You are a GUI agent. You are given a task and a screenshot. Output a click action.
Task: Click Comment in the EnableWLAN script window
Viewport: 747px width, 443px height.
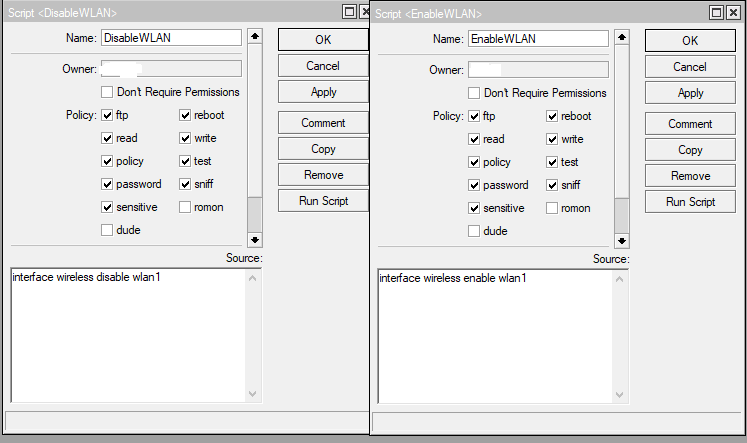(690, 124)
